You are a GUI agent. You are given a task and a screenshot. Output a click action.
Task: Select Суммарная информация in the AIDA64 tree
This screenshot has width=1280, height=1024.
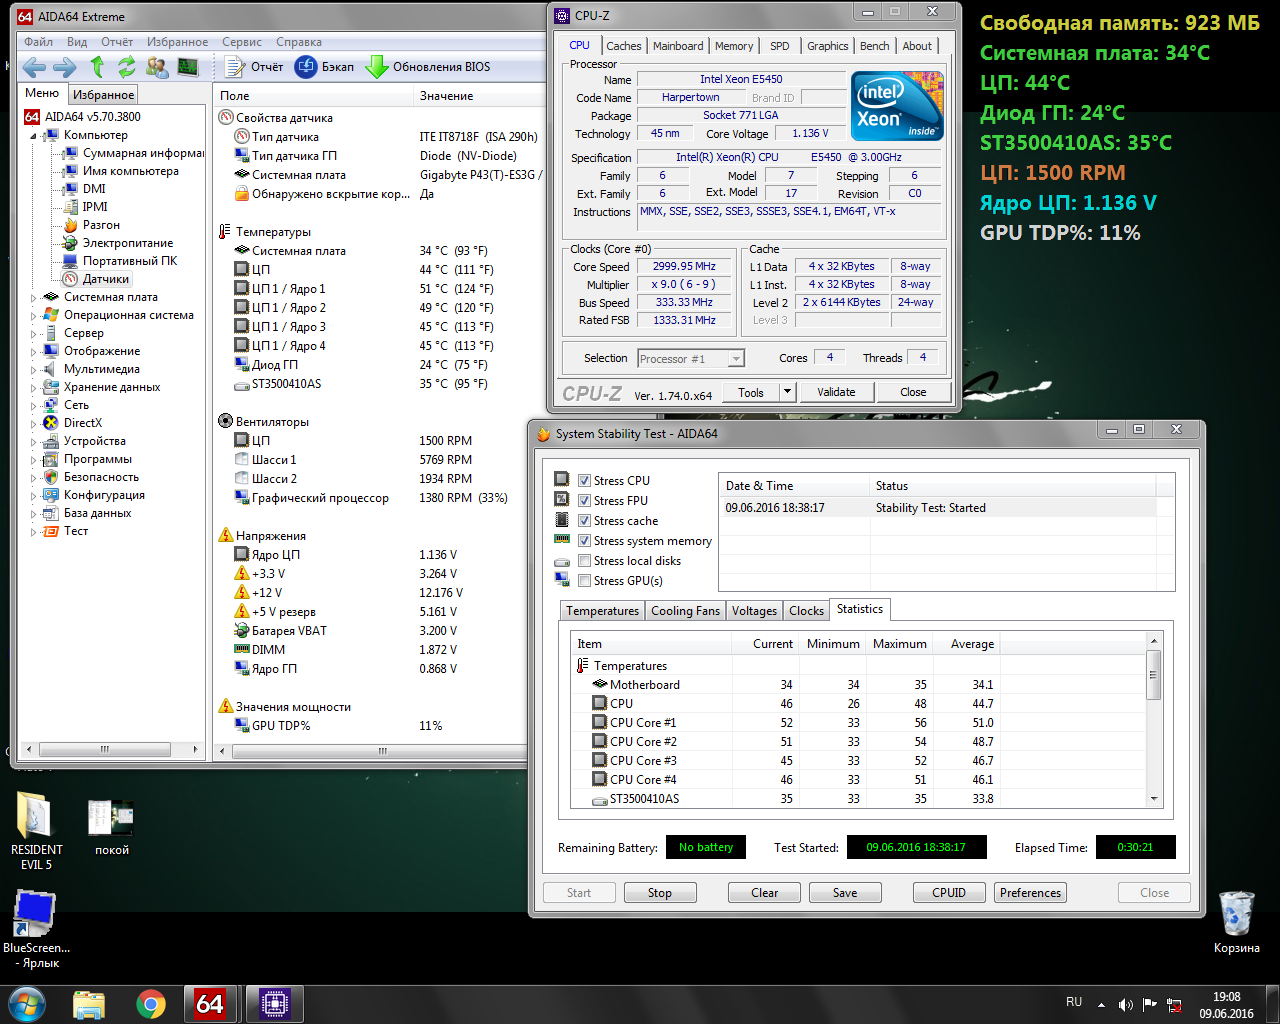[133, 153]
